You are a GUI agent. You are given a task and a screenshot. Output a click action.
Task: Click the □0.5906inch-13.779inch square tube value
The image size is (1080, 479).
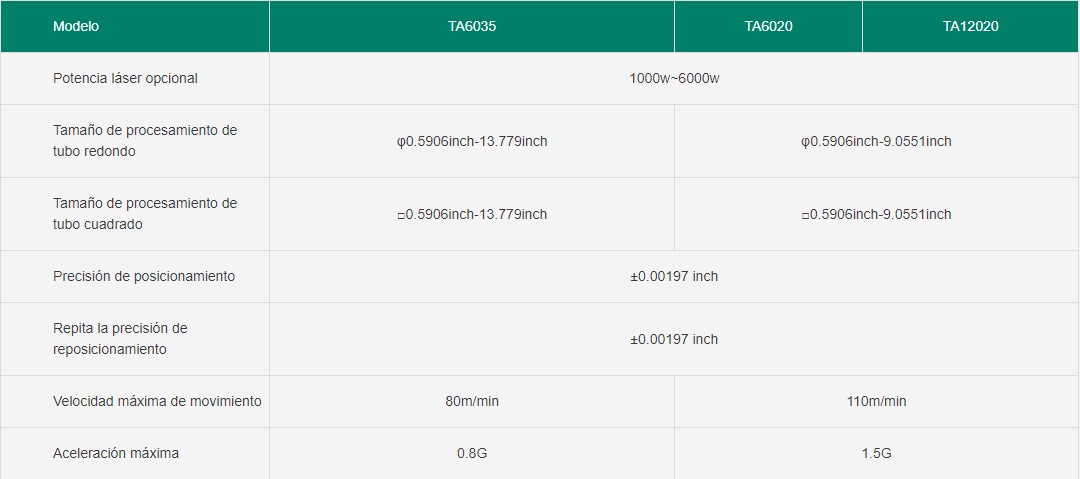[x=472, y=214]
